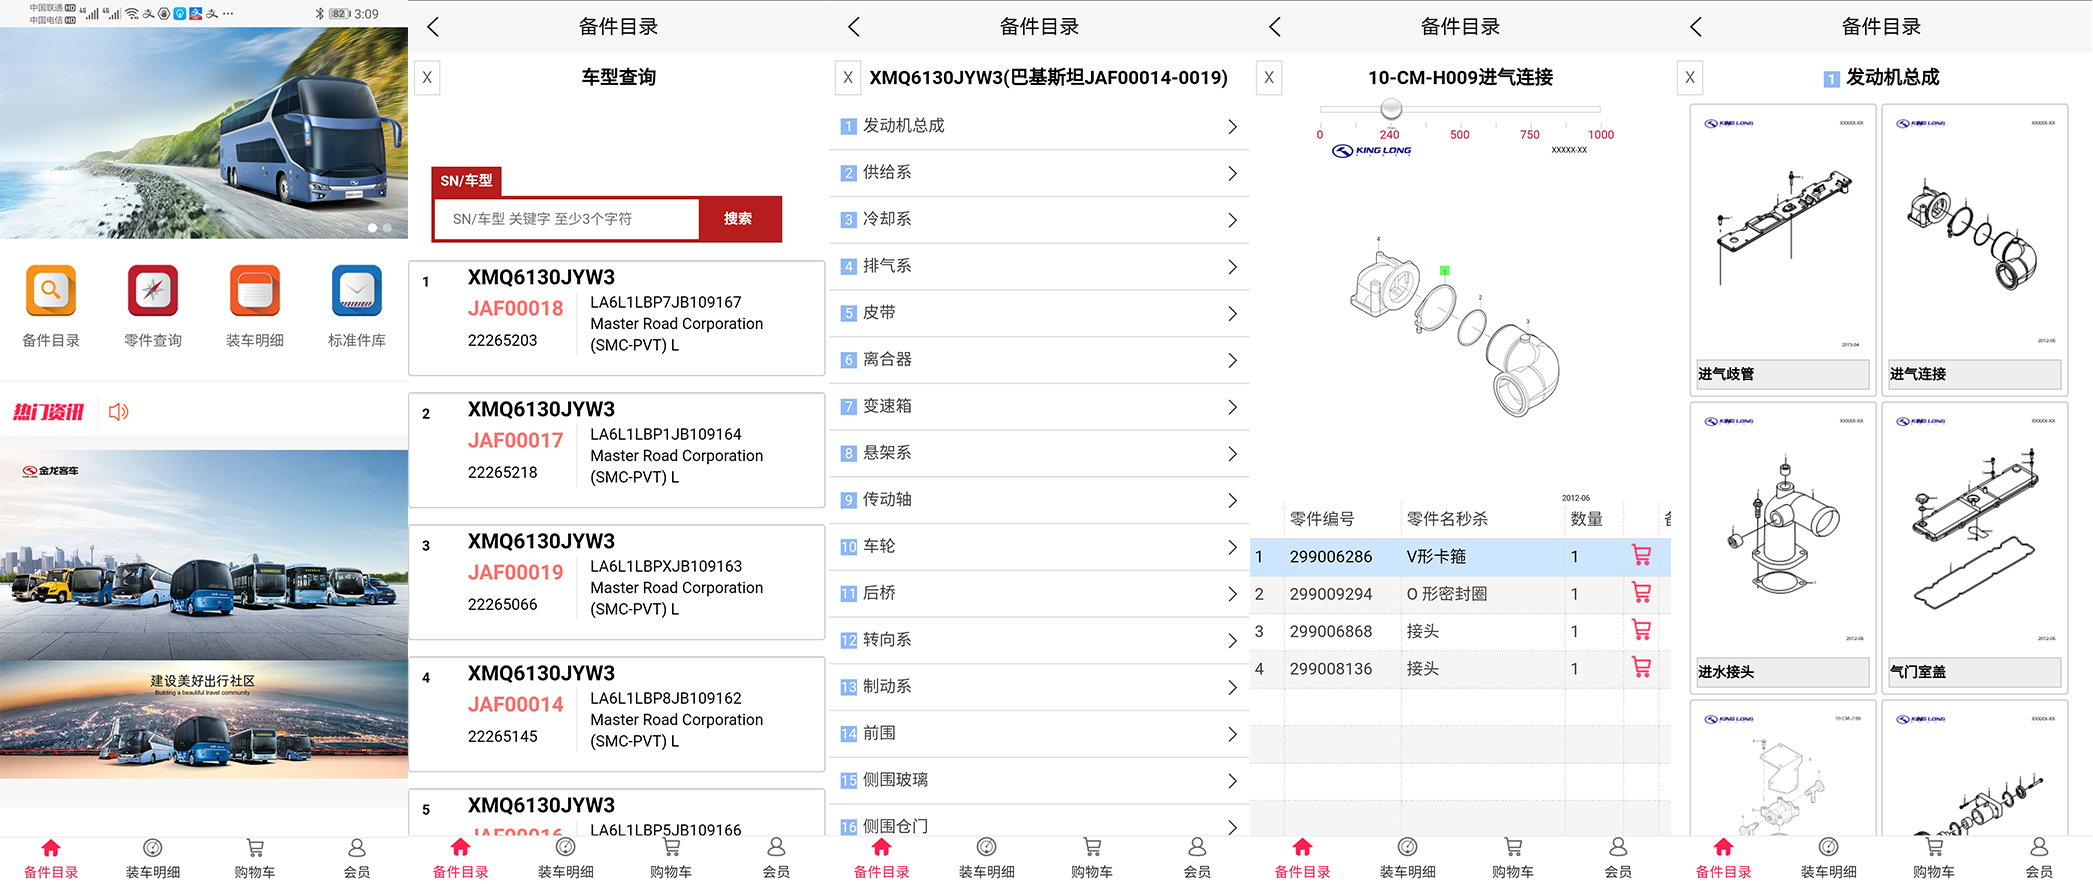The width and height of the screenshot is (2093, 884).
Task: Close the 10-CM-H009进气连接 diagram with X
Action: [1269, 77]
